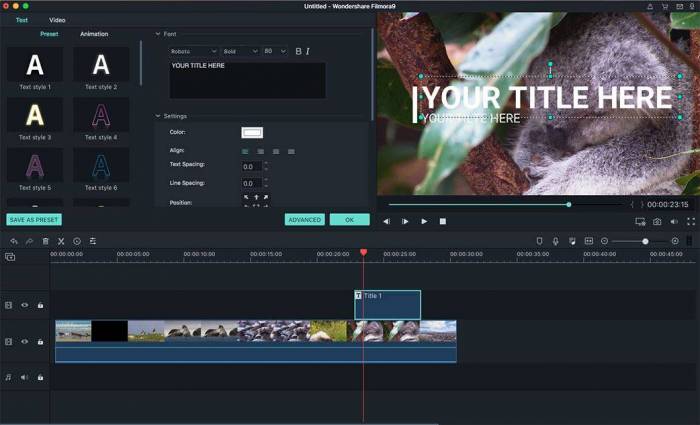Toggle italic text with the I icon

308,51
